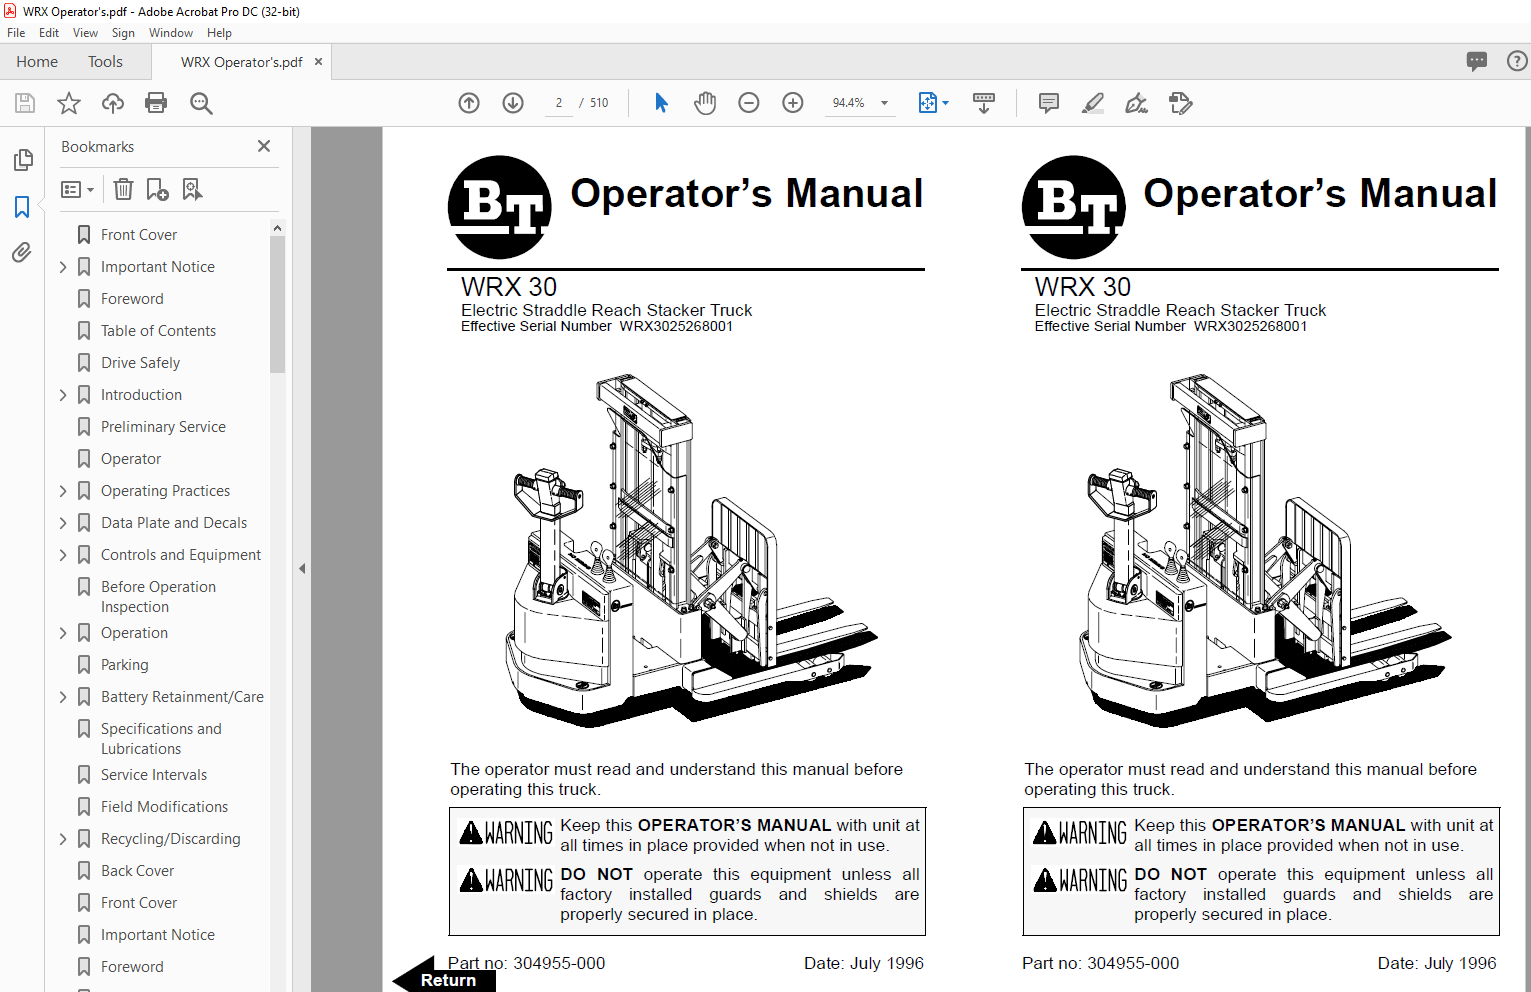This screenshot has width=1531, height=992.
Task: Delete the selected bookmark with trash icon
Action: 123,189
